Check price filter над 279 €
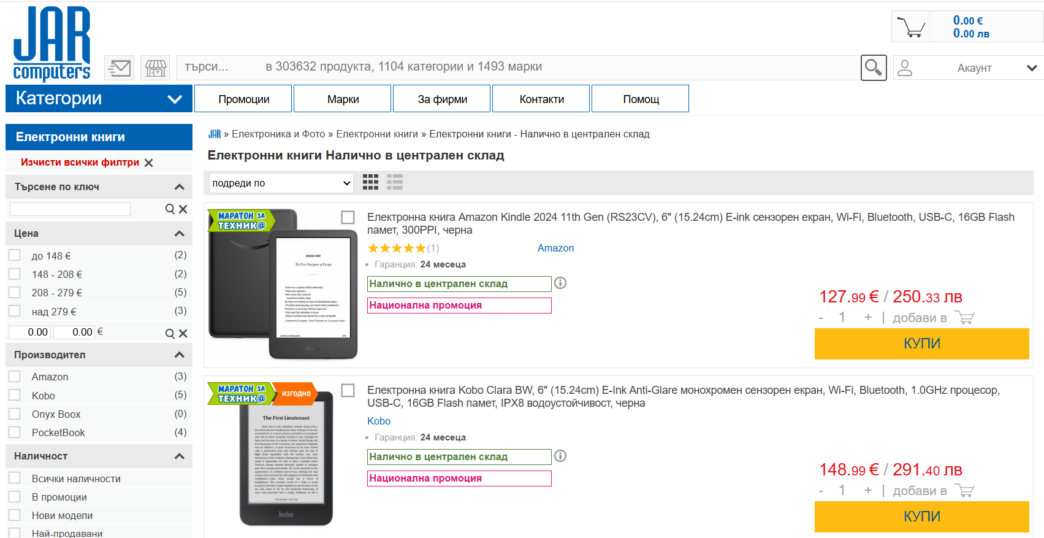Screen dimensions: 1044x538 pyautogui.click(x=14, y=311)
